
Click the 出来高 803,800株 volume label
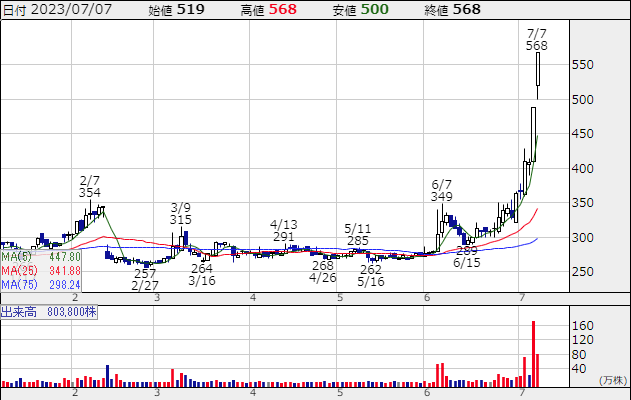click(x=49, y=312)
